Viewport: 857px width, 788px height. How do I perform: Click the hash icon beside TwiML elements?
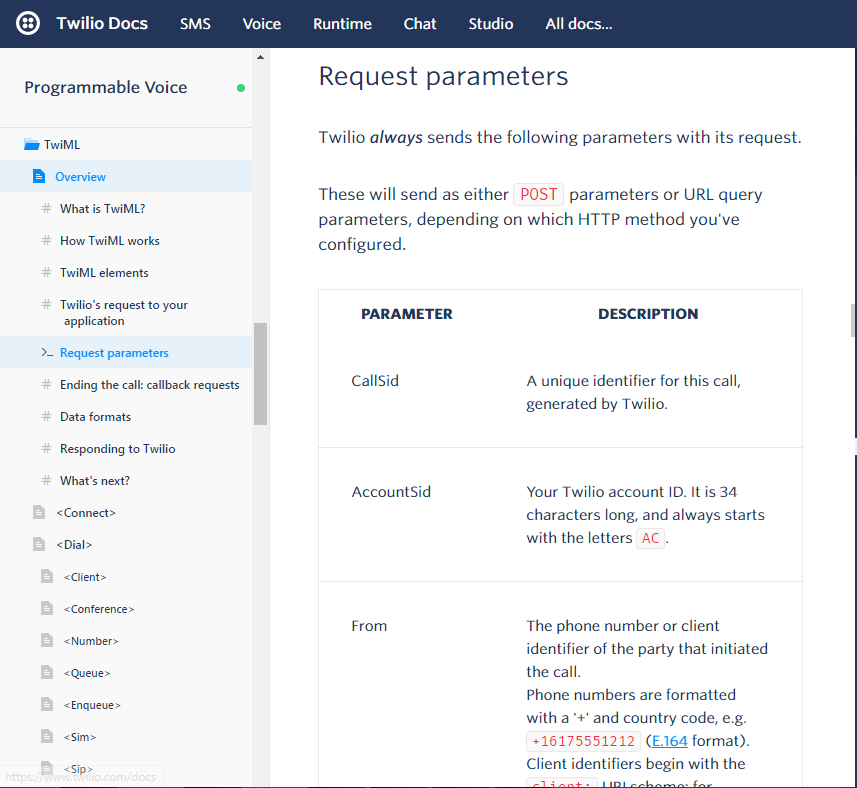tap(46, 272)
